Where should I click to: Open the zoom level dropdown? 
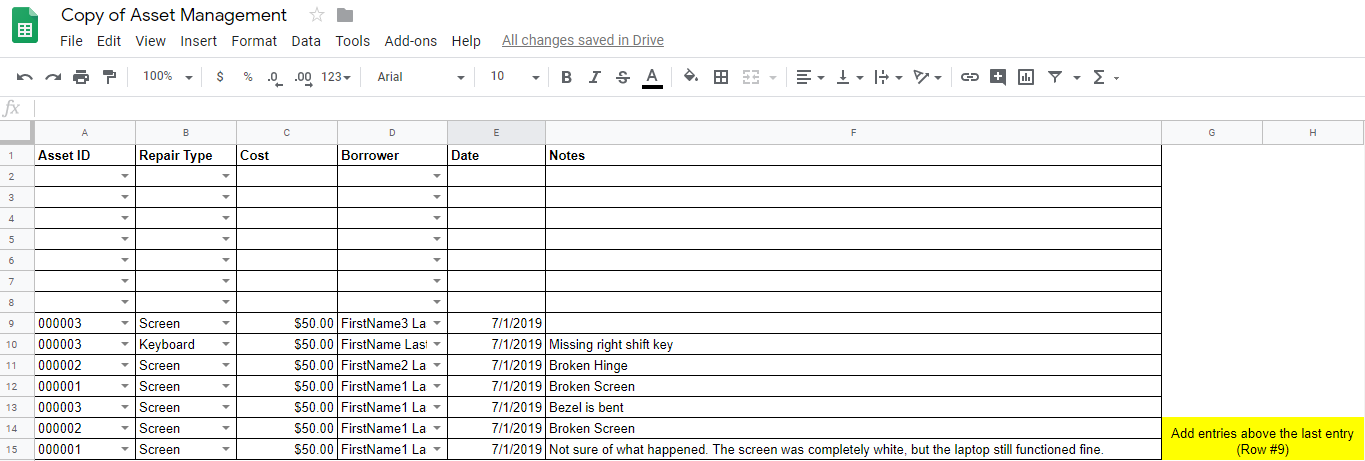click(x=167, y=77)
